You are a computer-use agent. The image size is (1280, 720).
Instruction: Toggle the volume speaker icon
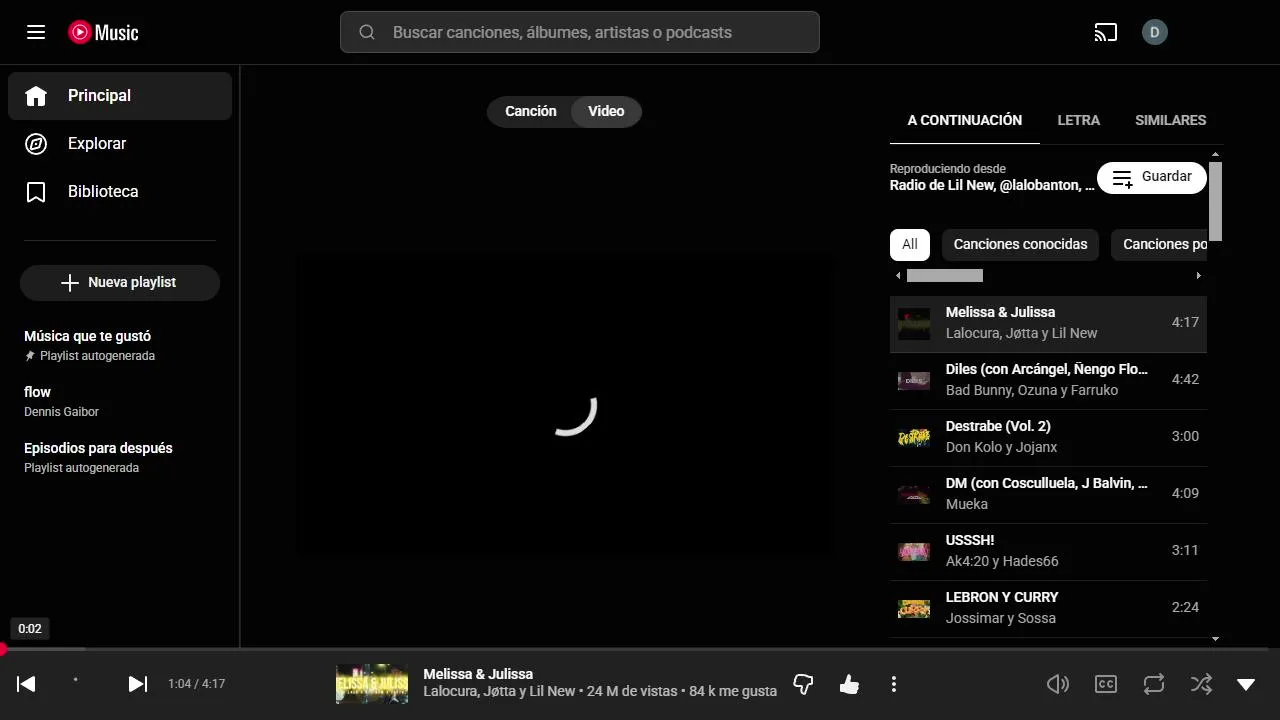tap(1057, 684)
